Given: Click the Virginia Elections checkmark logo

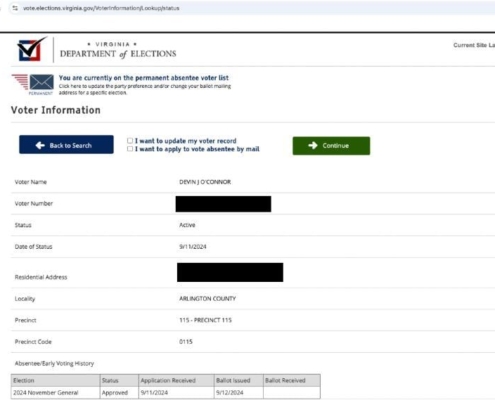Looking at the screenshot, I should 32,49.
